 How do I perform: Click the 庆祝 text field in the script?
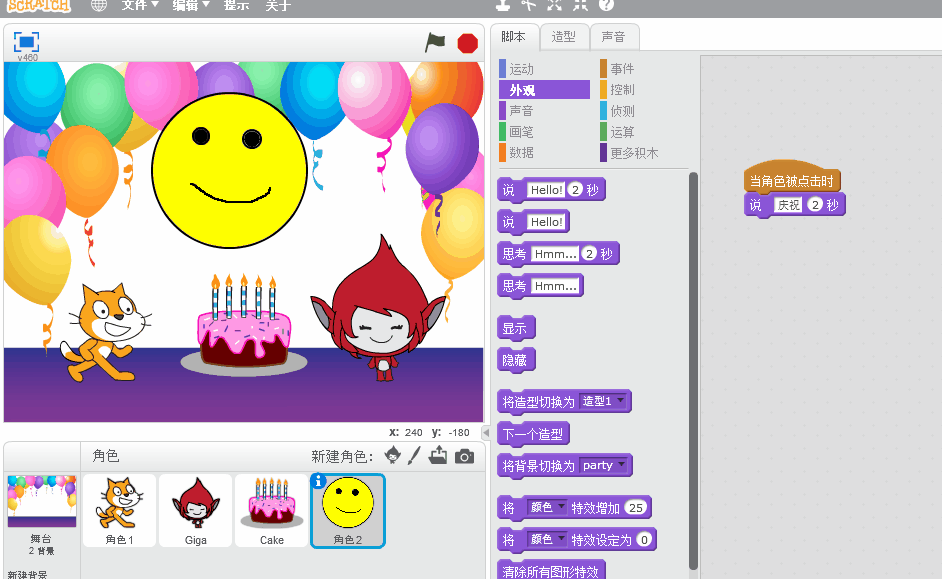(788, 205)
